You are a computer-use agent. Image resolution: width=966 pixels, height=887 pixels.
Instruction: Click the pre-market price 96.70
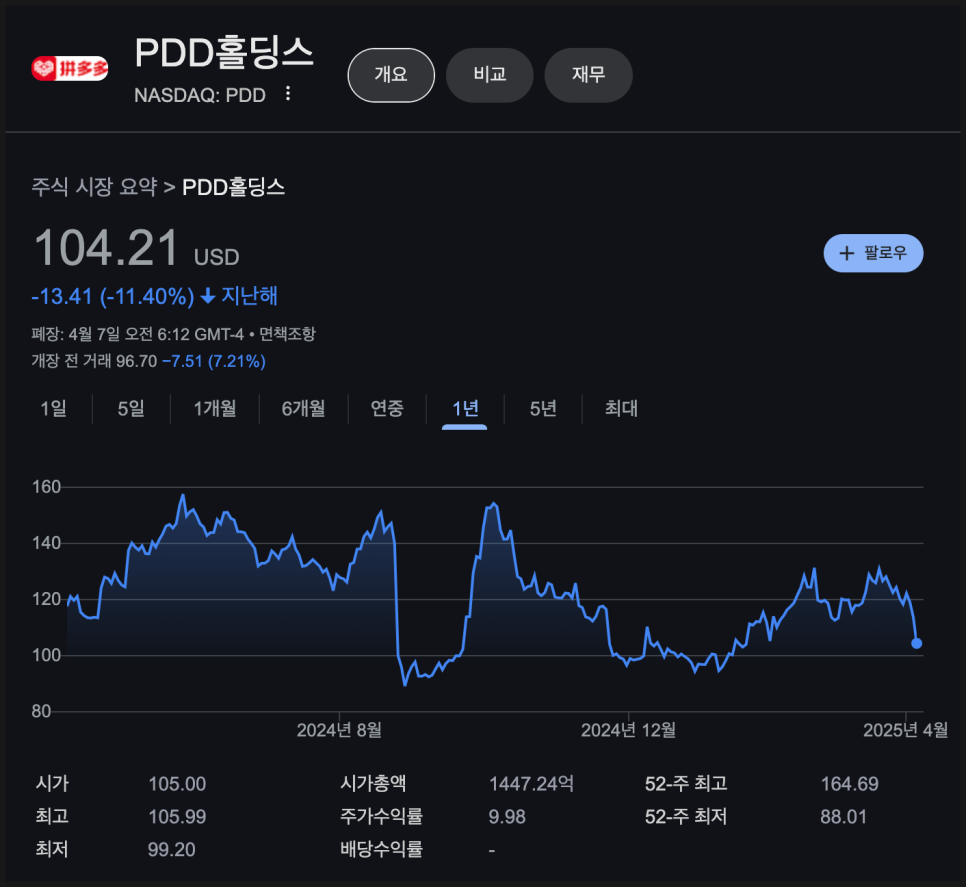pyautogui.click(x=137, y=361)
